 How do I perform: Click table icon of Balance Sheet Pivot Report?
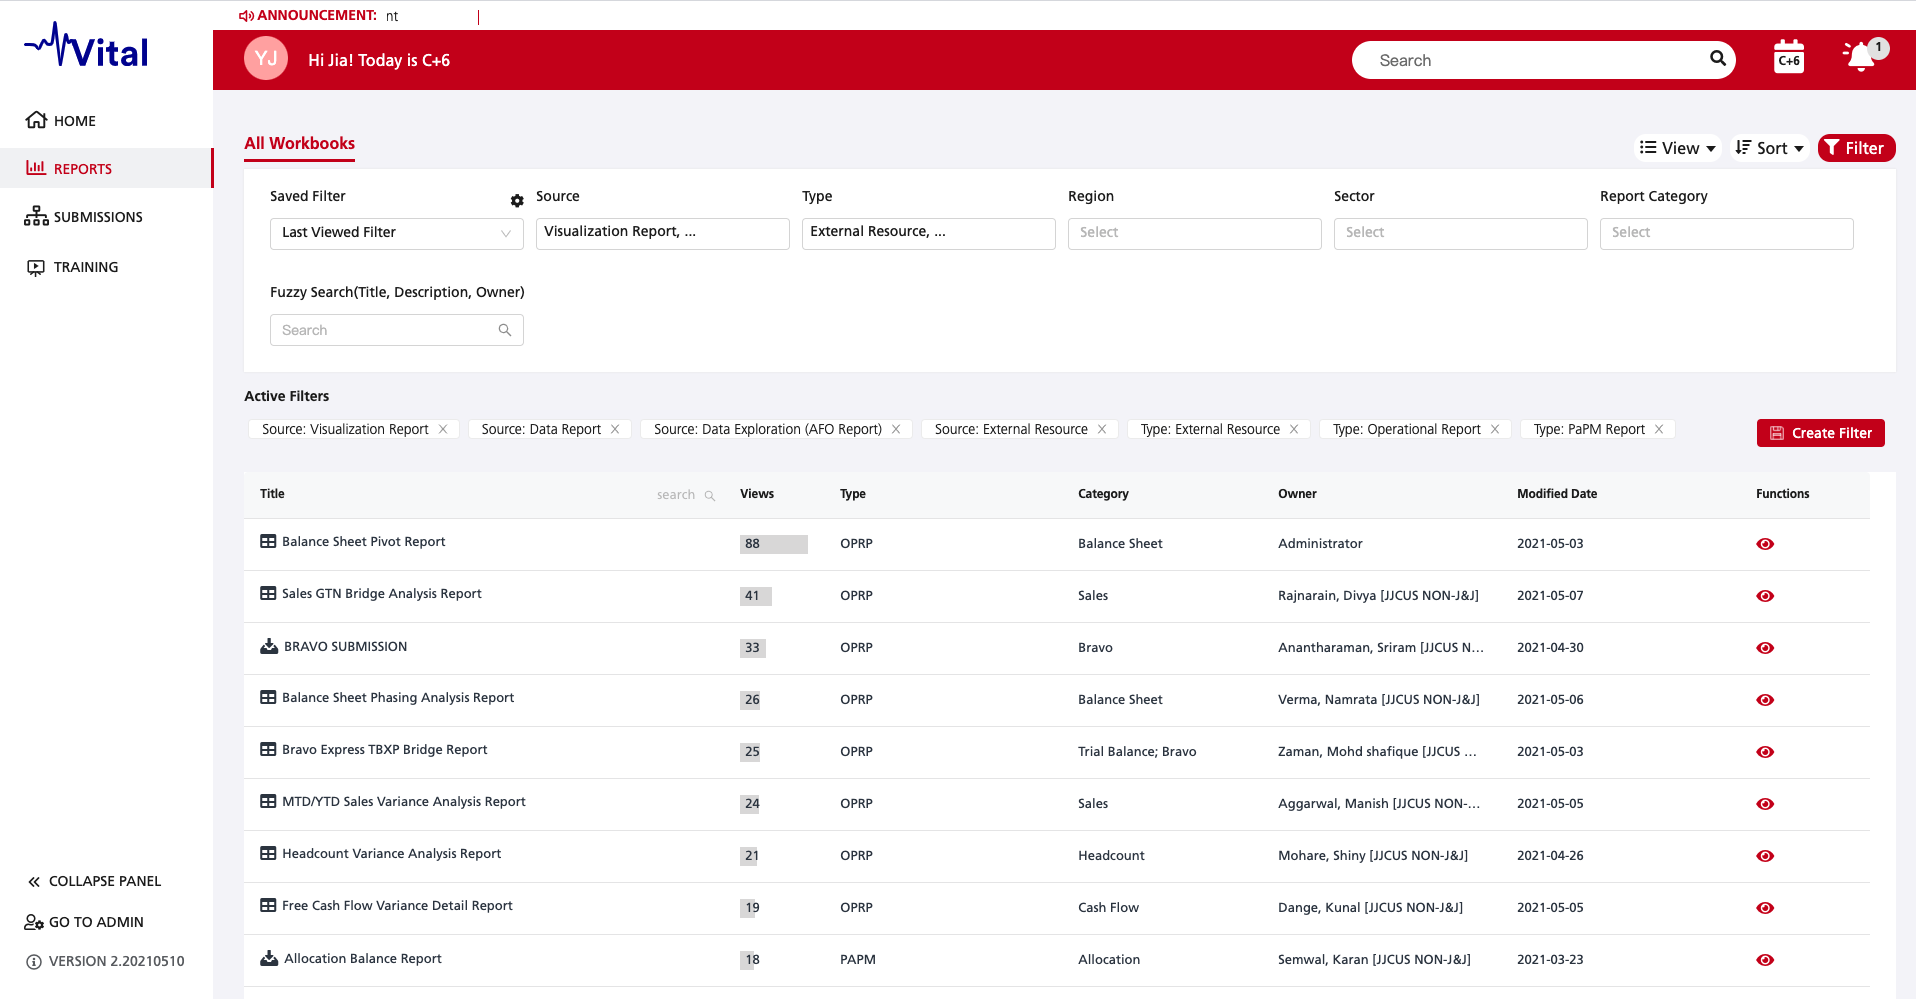pyautogui.click(x=268, y=541)
